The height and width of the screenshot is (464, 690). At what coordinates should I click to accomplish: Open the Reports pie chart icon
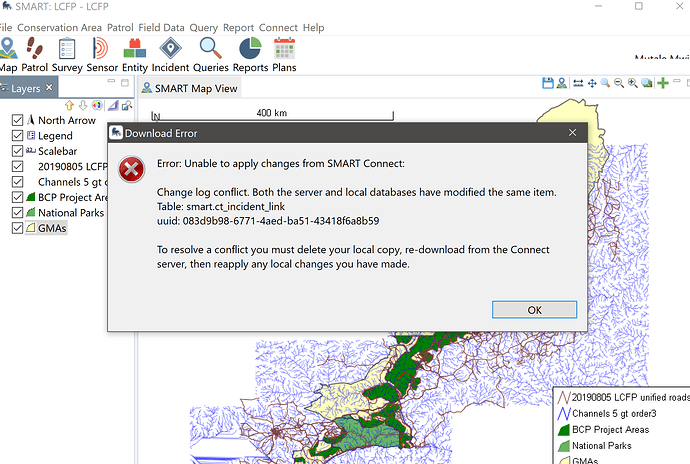pos(250,48)
